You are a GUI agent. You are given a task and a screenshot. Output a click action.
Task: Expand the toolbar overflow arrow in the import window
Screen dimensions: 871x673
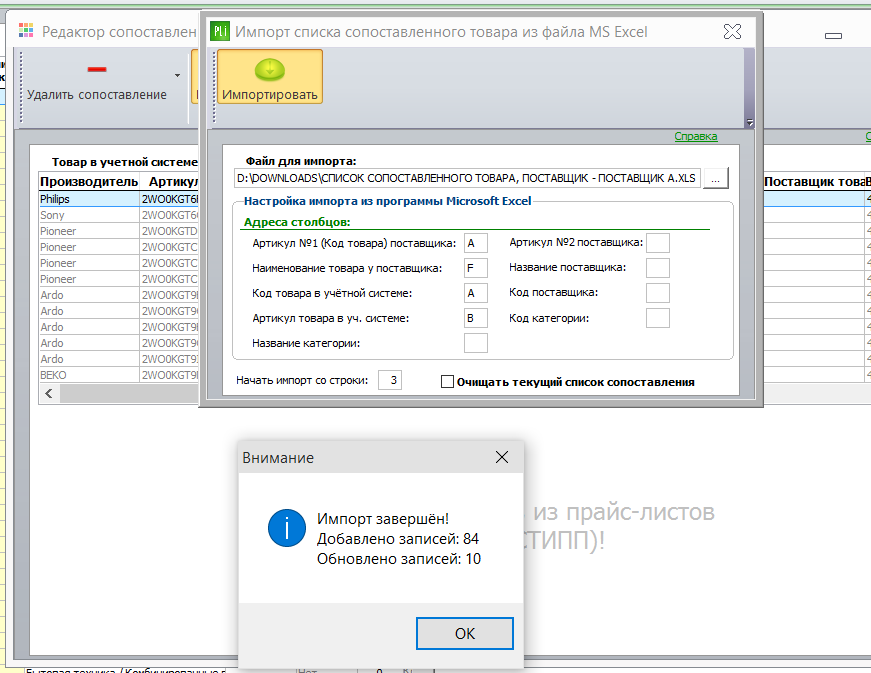pos(750,123)
